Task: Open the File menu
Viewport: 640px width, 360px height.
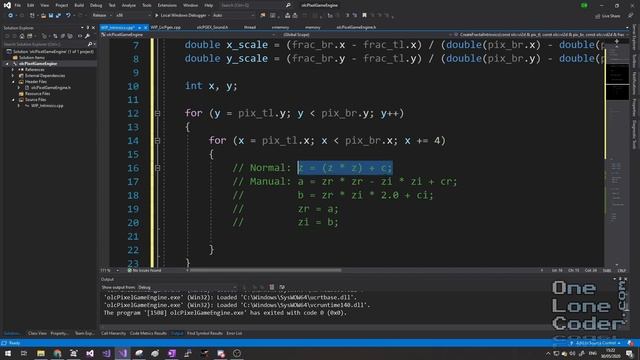Action: click(18, 5)
